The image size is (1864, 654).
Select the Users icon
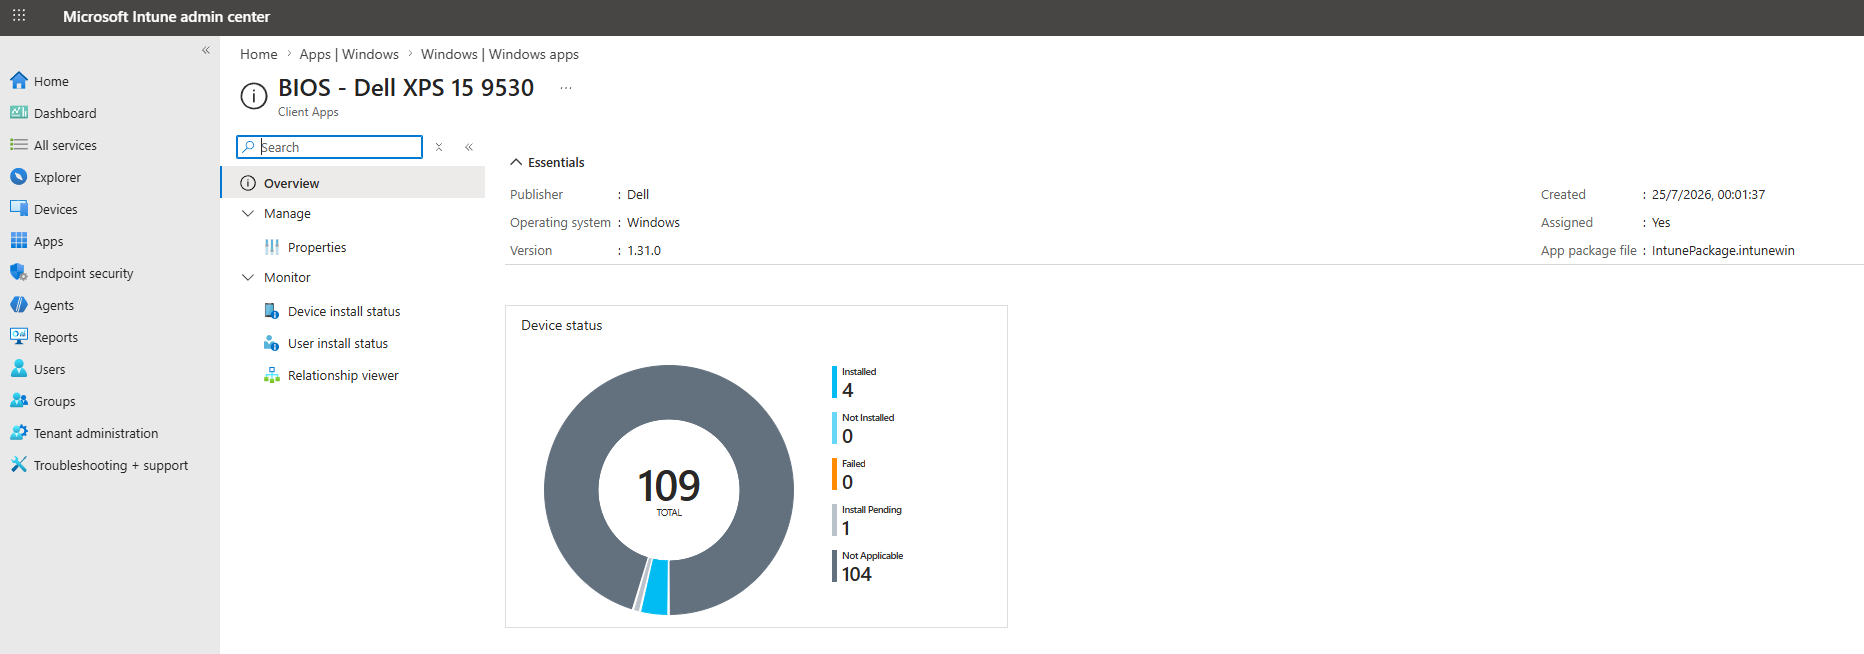point(19,369)
